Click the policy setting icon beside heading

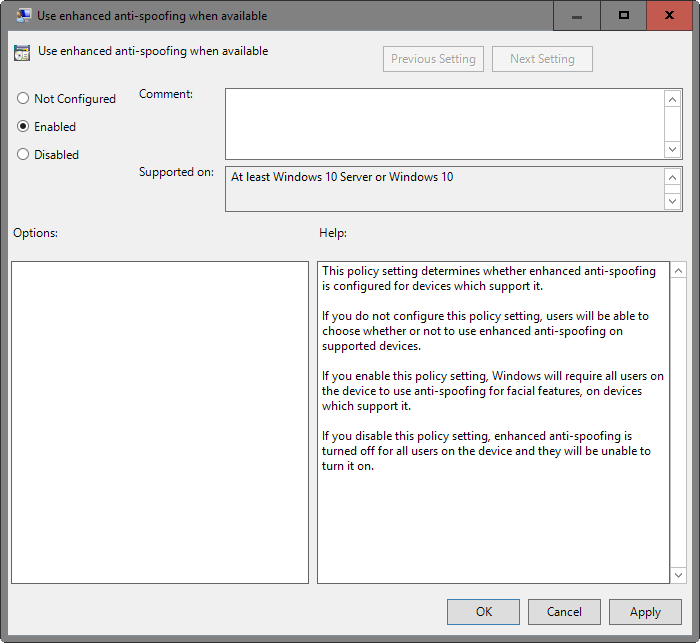(x=22, y=53)
